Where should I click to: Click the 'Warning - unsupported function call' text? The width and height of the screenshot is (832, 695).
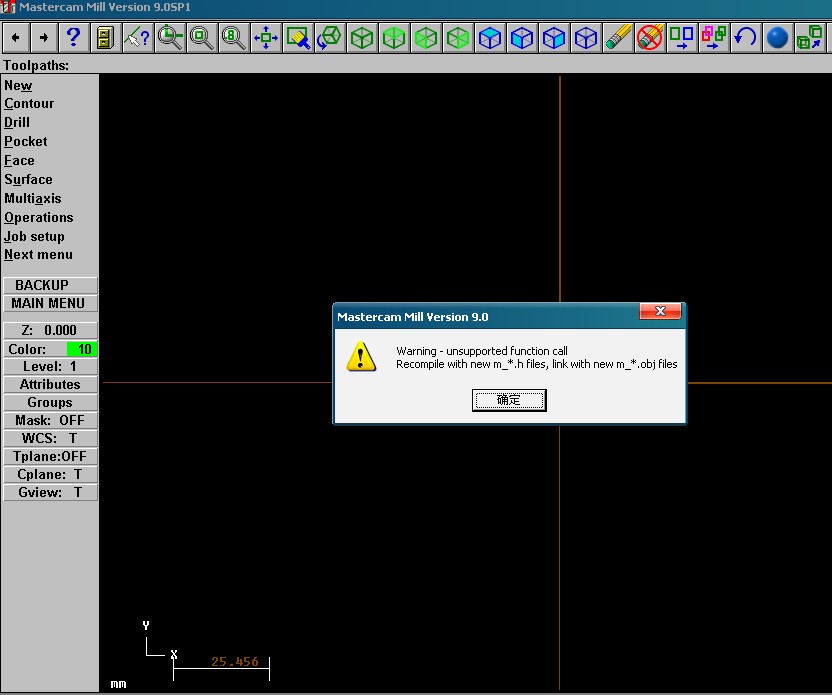coord(482,351)
